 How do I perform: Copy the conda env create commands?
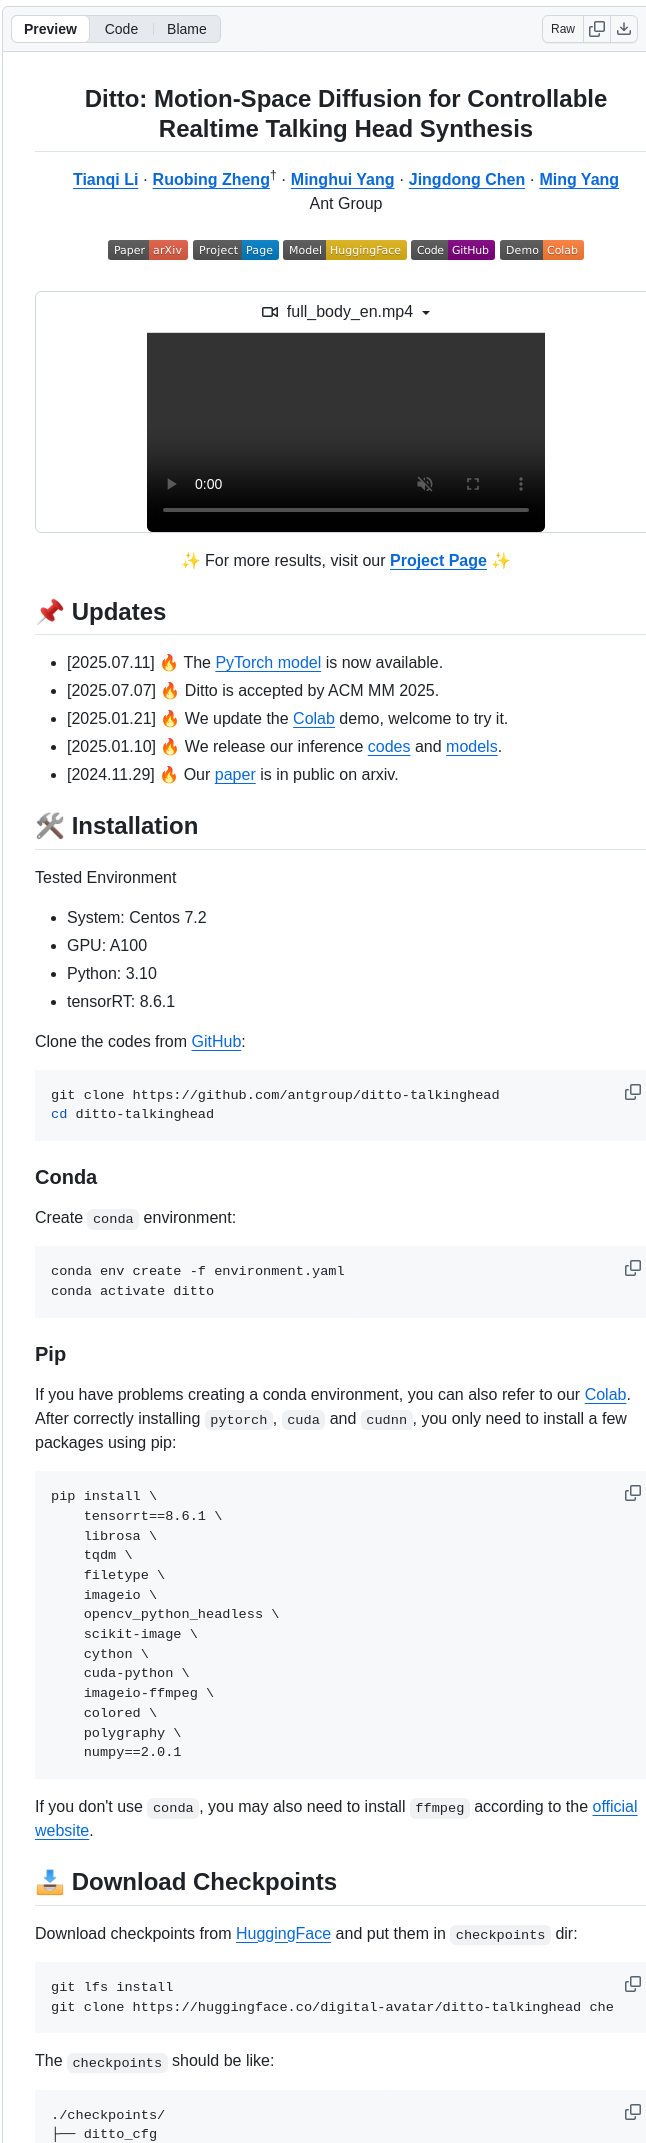632,1268
